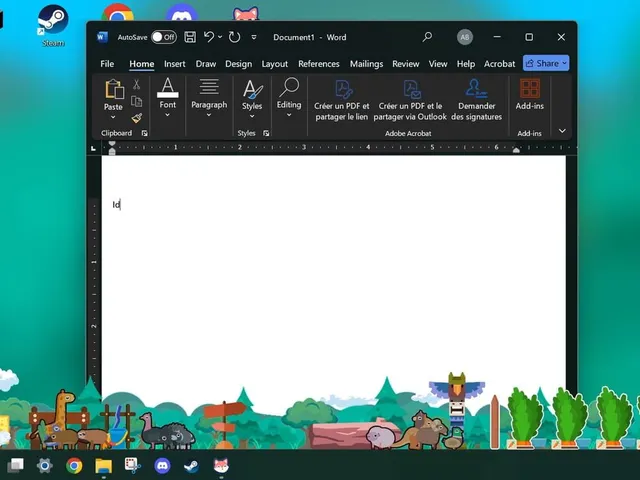Activate the Format Painter brush icon
Image resolution: width=640 pixels, height=480 pixels.
pyautogui.click(x=136, y=118)
